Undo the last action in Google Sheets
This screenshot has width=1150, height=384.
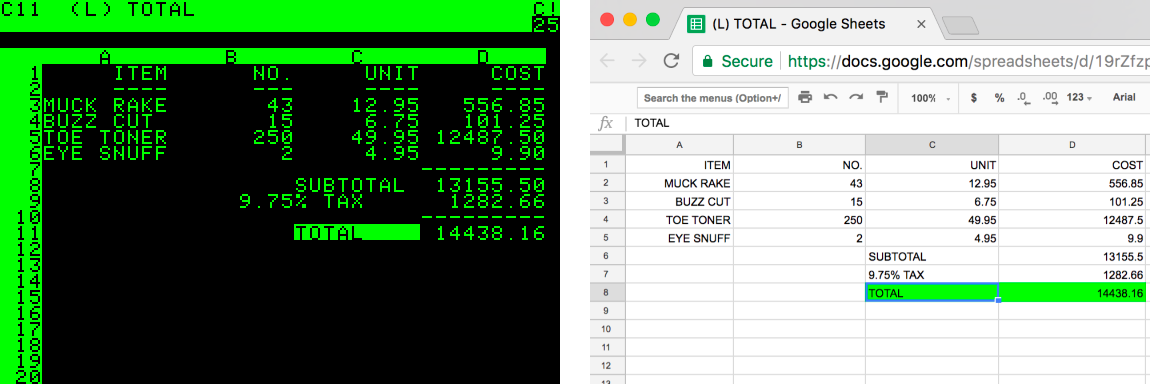[x=830, y=97]
